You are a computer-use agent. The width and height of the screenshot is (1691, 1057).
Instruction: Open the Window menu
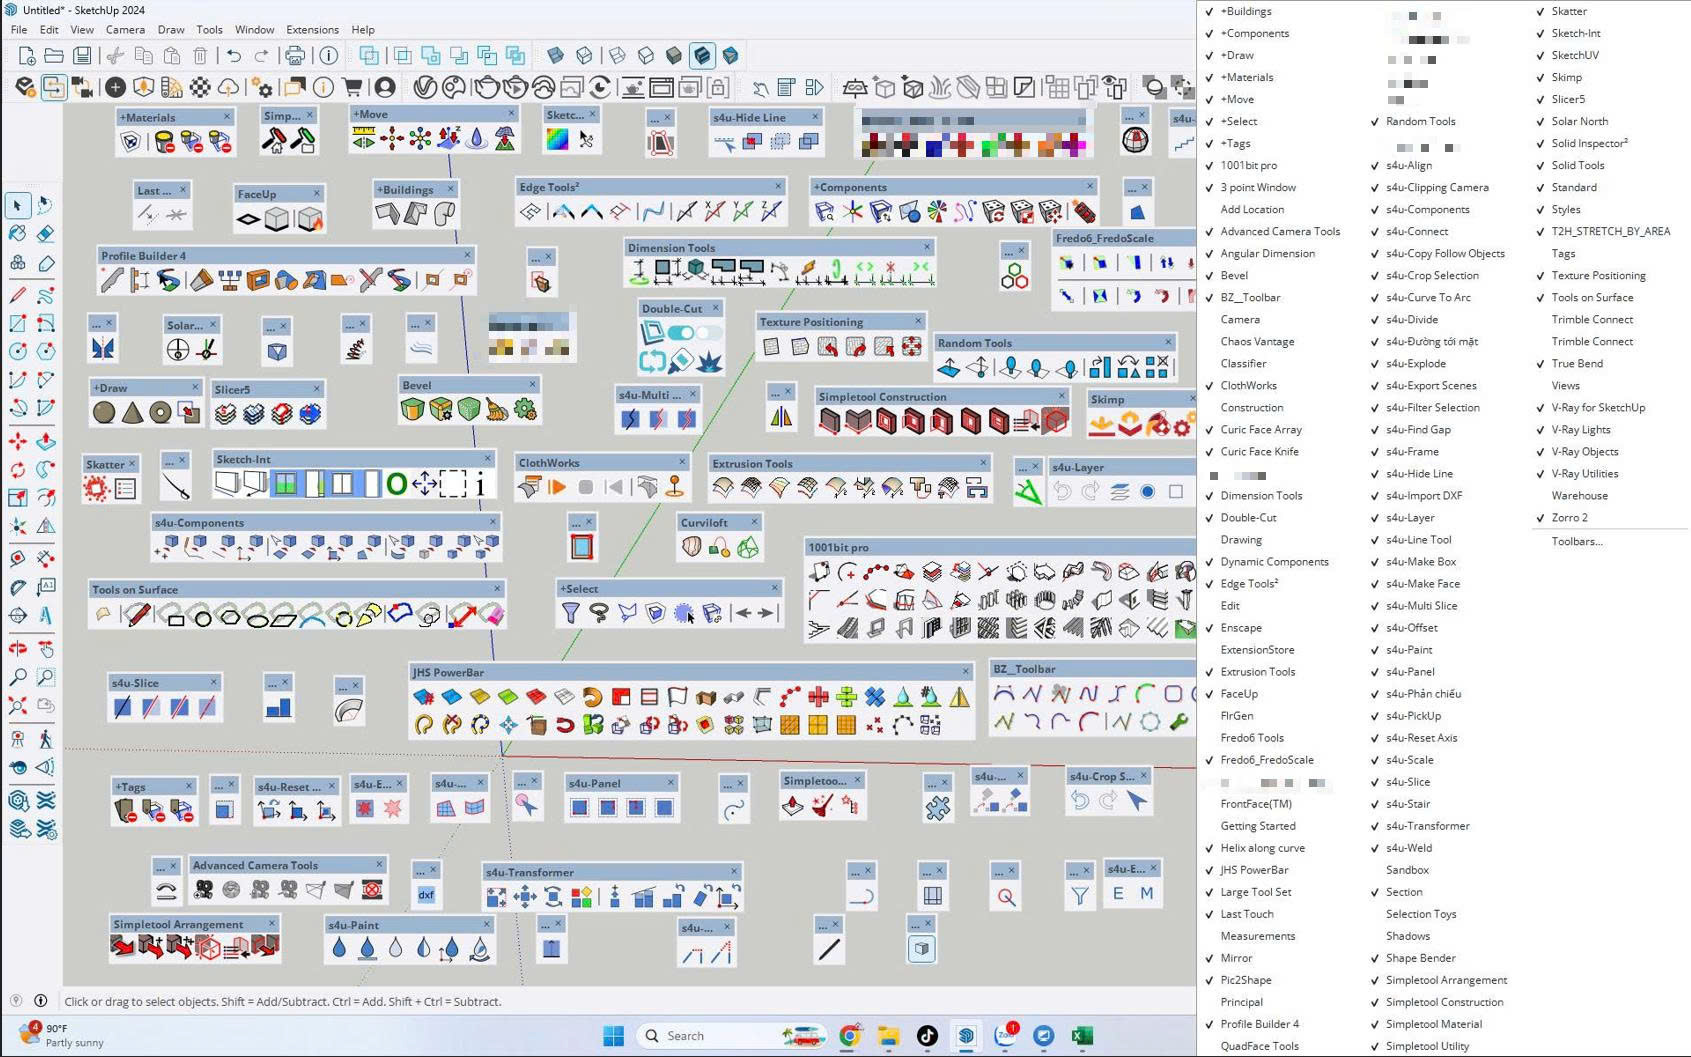click(254, 30)
